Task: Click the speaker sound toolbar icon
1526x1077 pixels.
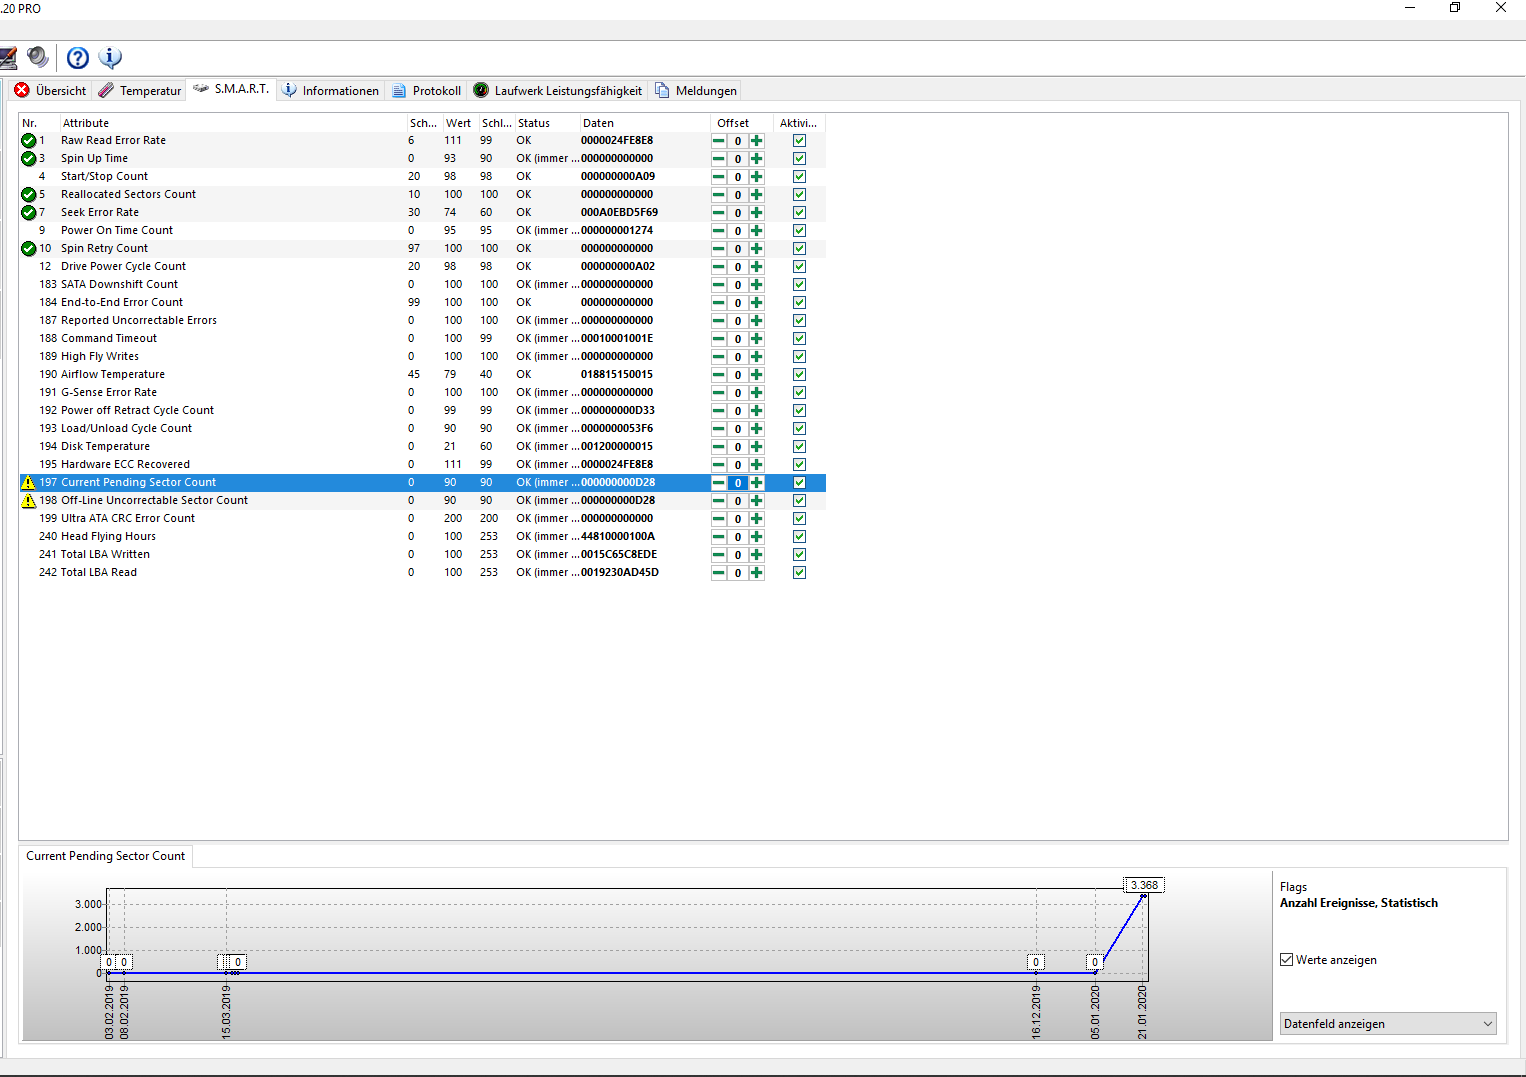Action: coord(37,58)
